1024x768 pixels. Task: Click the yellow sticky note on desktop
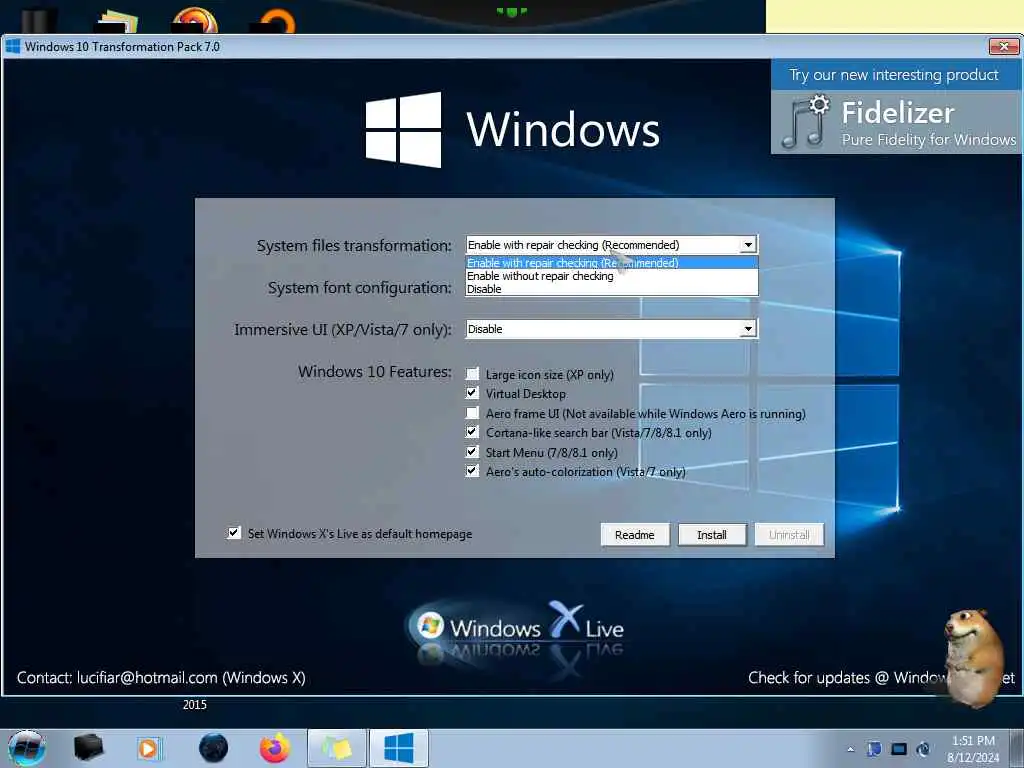pos(895,16)
